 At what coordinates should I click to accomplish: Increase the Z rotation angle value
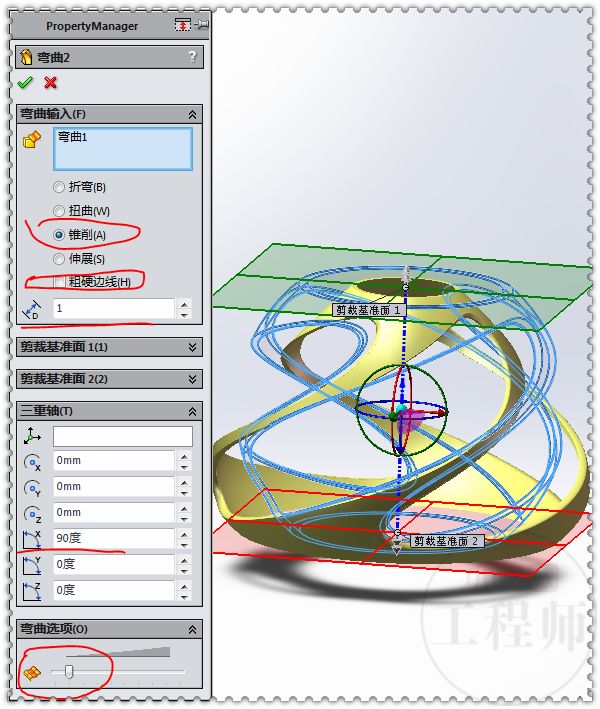click(184, 586)
